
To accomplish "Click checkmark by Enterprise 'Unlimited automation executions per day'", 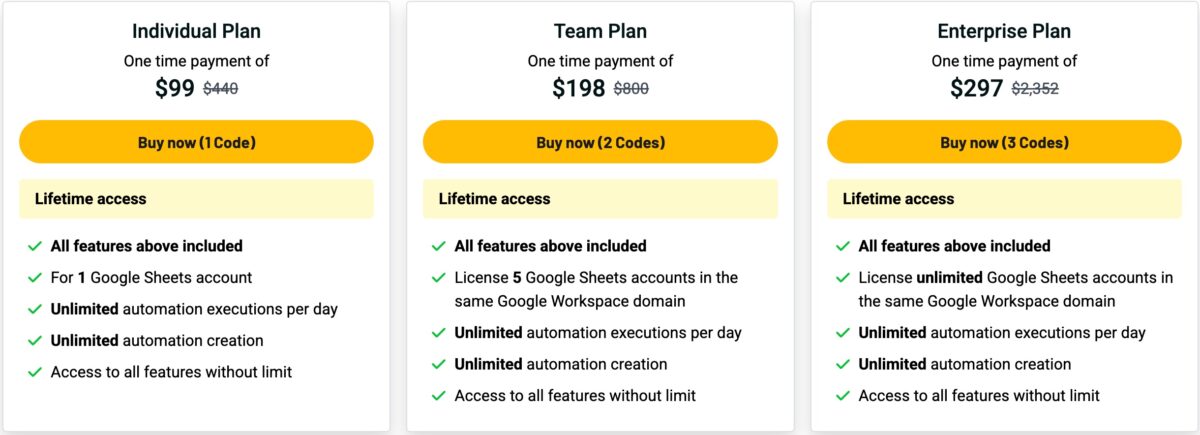I will 843,333.
